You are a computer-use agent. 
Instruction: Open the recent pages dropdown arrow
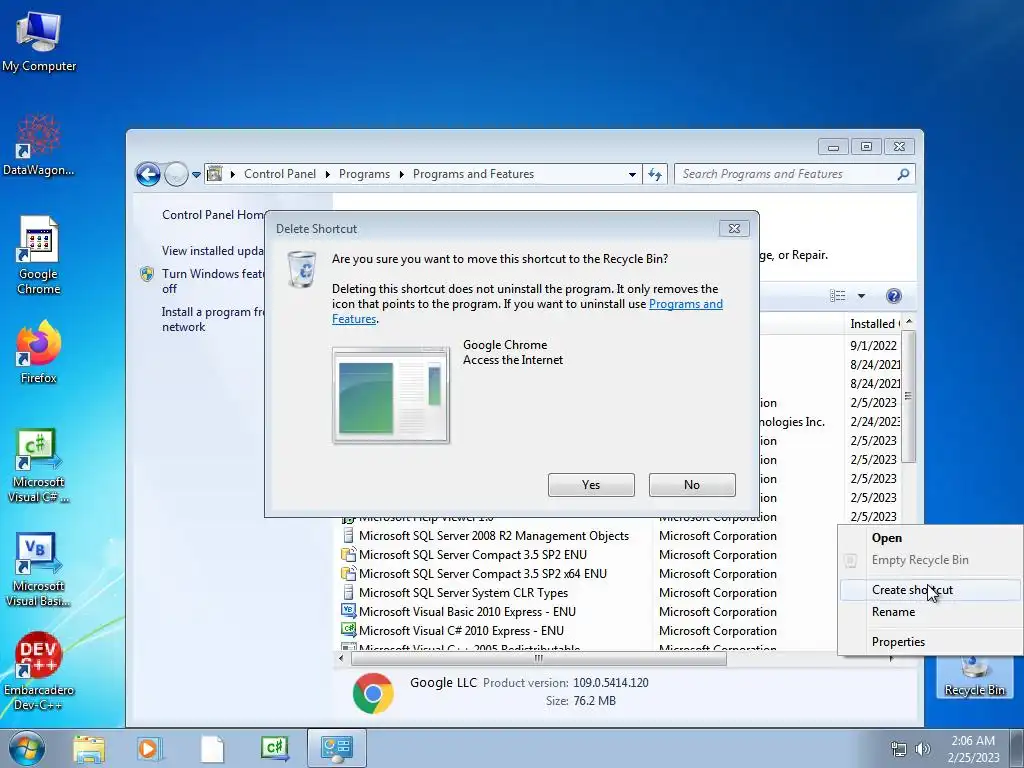click(196, 175)
